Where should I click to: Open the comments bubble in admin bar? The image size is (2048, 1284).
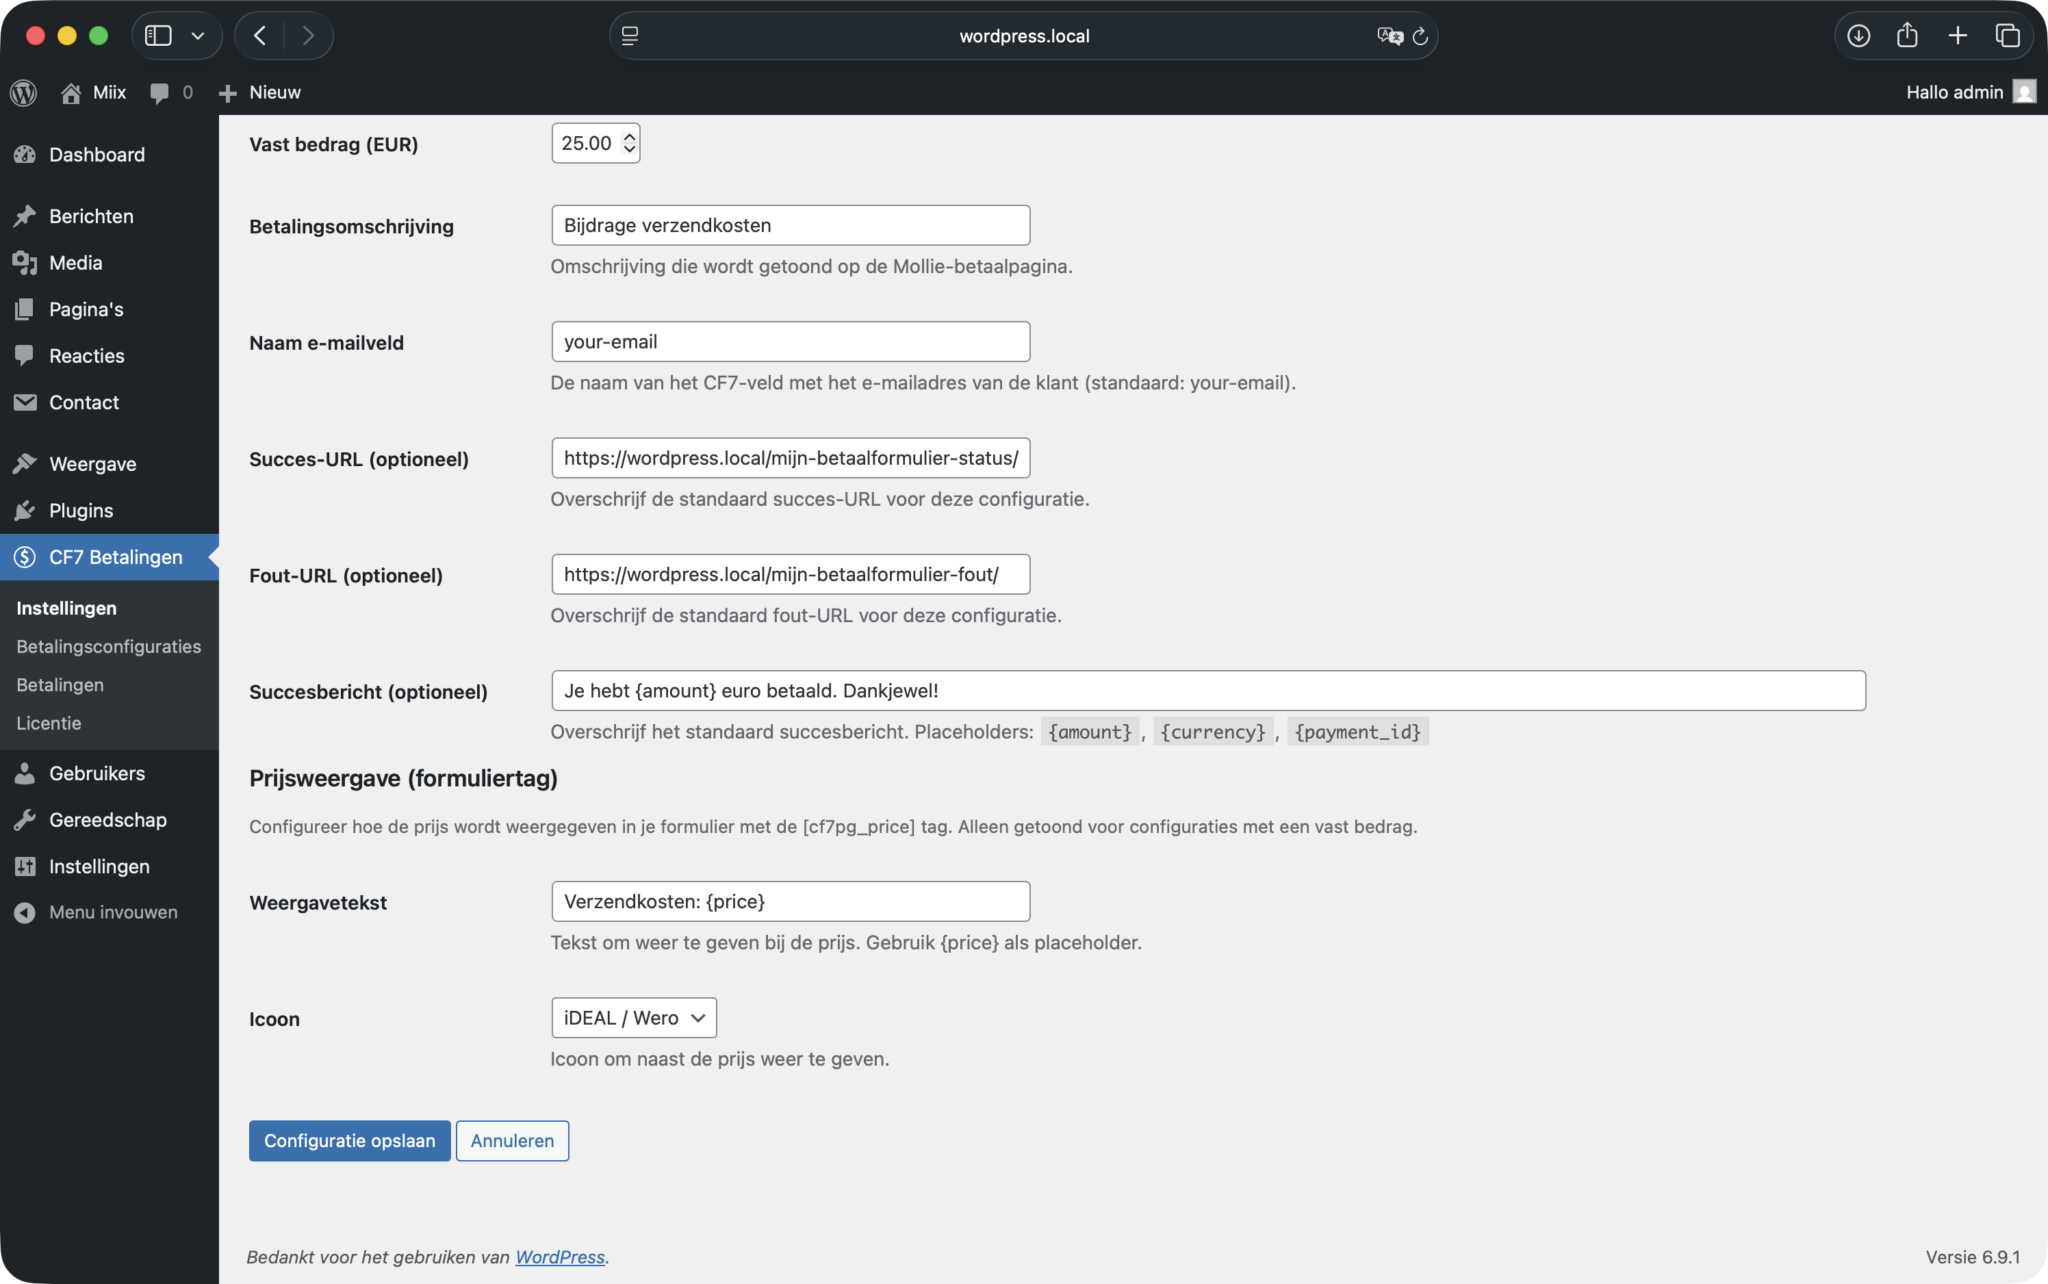point(159,92)
